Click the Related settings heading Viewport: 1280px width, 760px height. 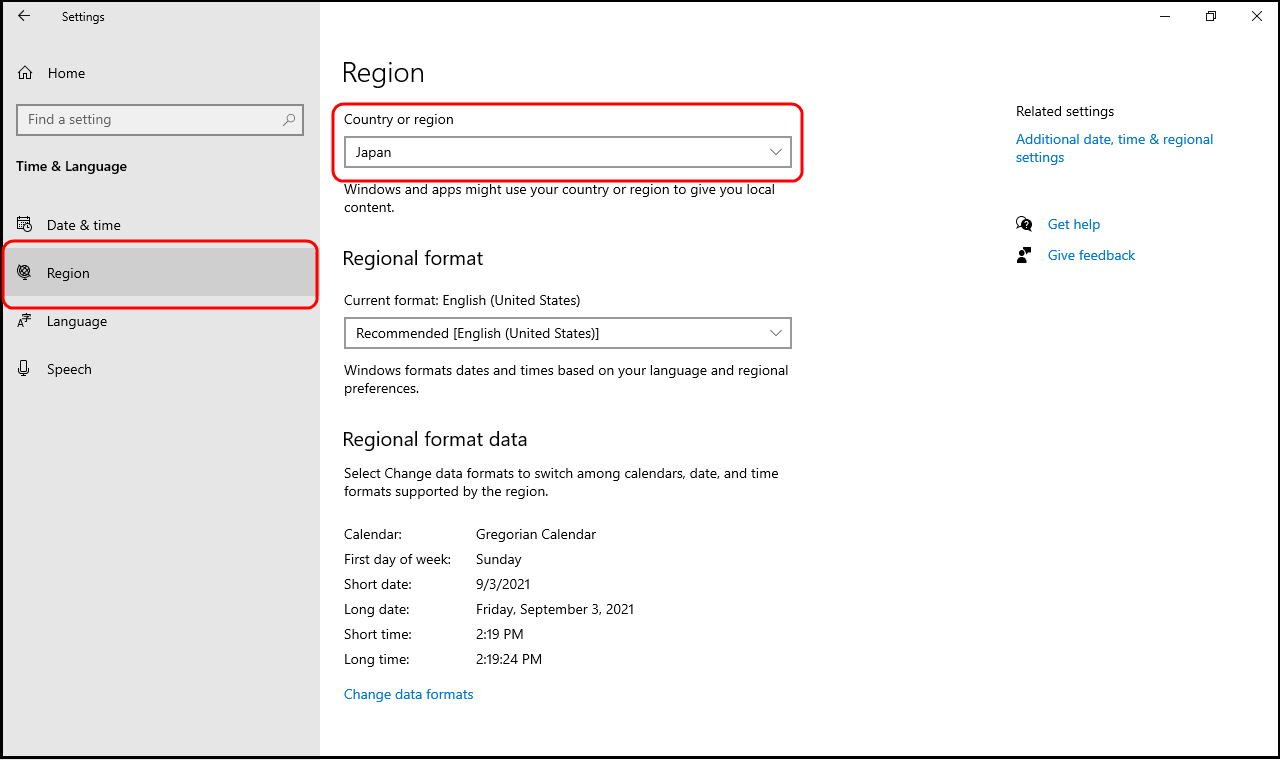(1065, 111)
